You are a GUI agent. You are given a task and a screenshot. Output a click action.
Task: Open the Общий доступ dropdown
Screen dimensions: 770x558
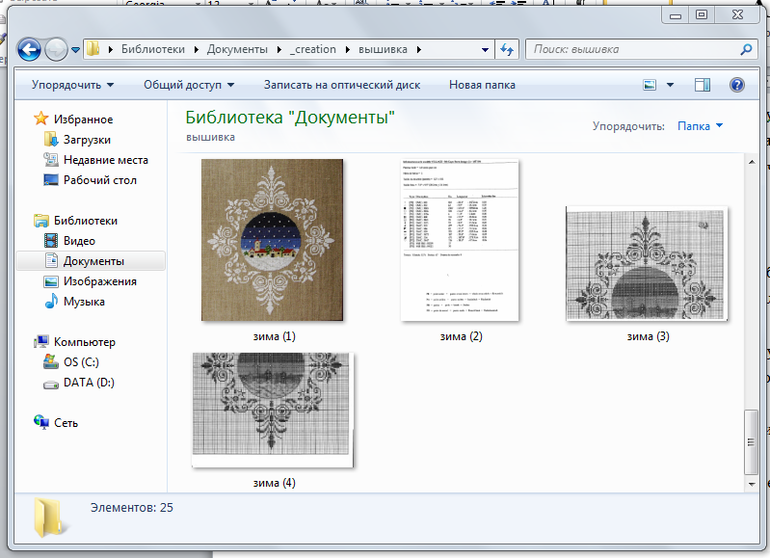click(x=188, y=85)
